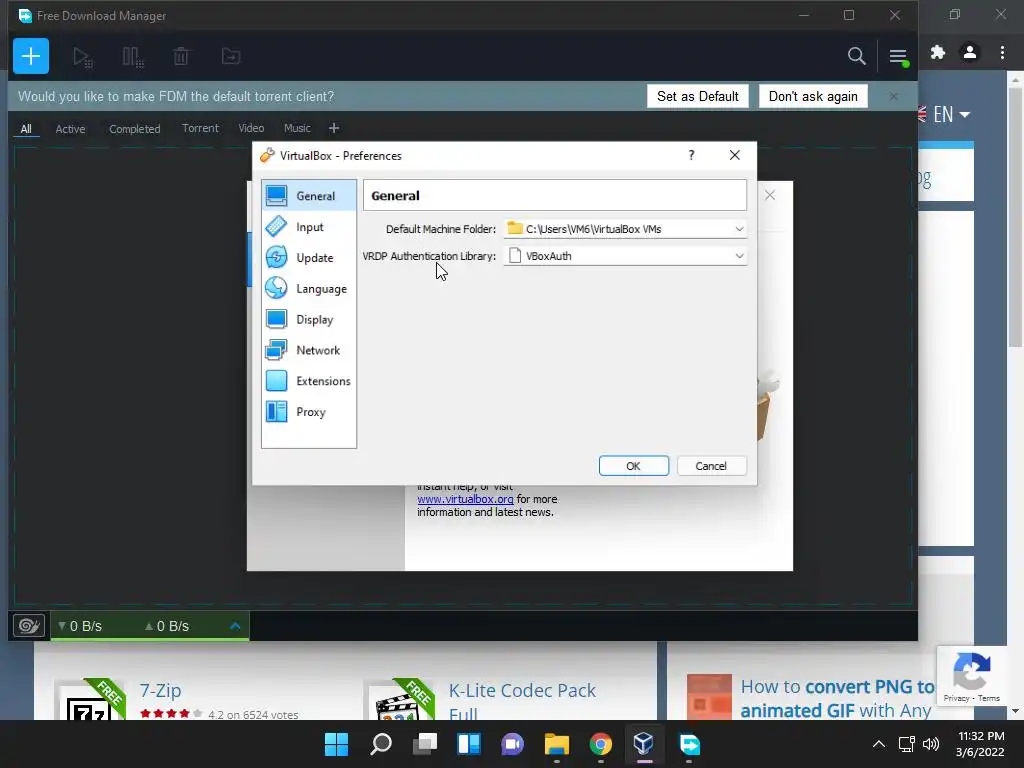Expand the speed panel up arrow
Screen dimensions: 1024x768
[235, 626]
